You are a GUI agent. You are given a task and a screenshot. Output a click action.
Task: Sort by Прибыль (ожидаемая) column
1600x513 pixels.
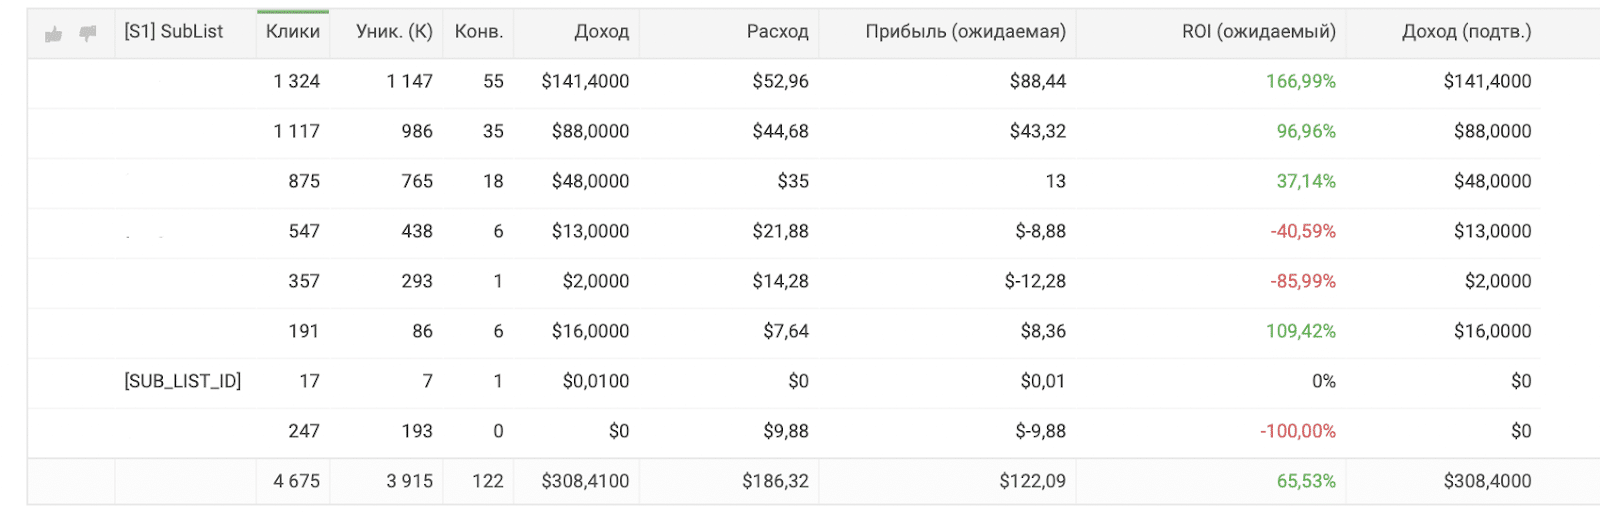pyautogui.click(x=965, y=31)
